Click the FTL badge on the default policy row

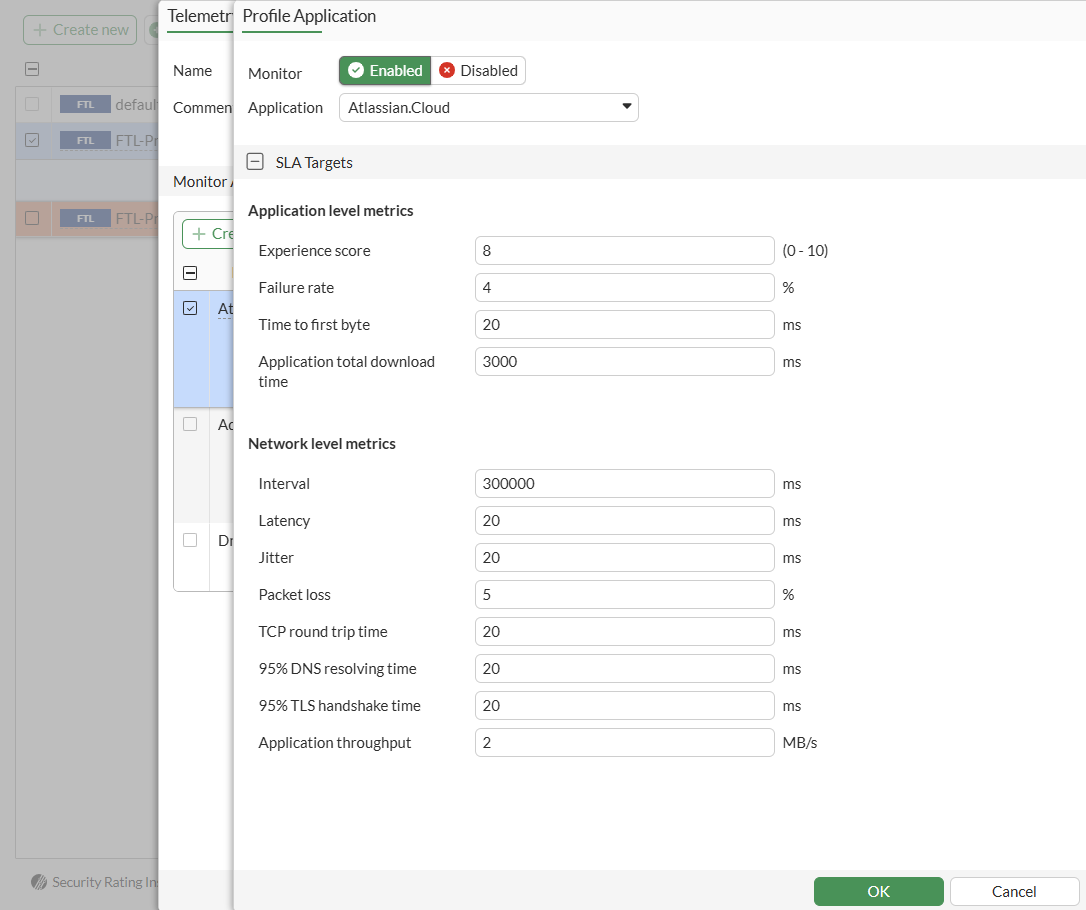tap(85, 104)
